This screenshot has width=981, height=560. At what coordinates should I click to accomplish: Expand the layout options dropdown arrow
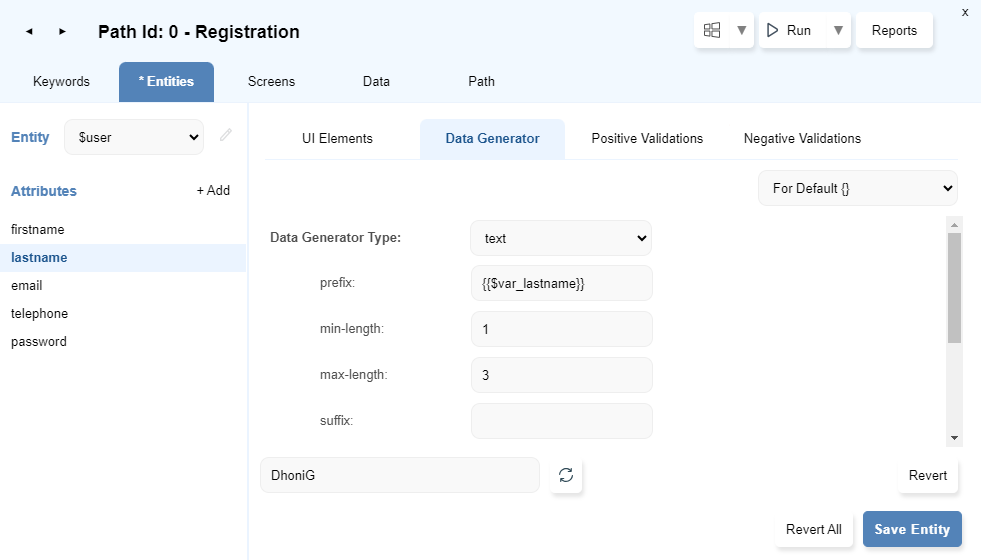pos(741,30)
